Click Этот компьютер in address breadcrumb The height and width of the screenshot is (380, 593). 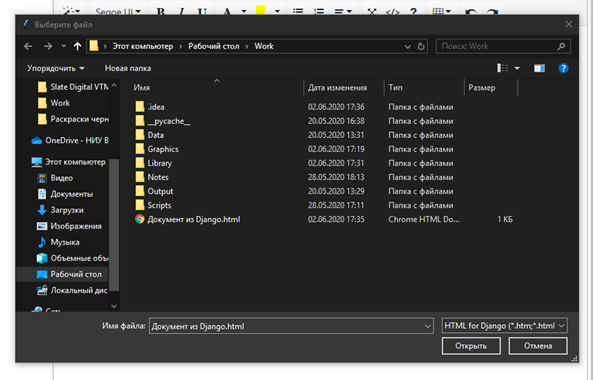[143, 46]
